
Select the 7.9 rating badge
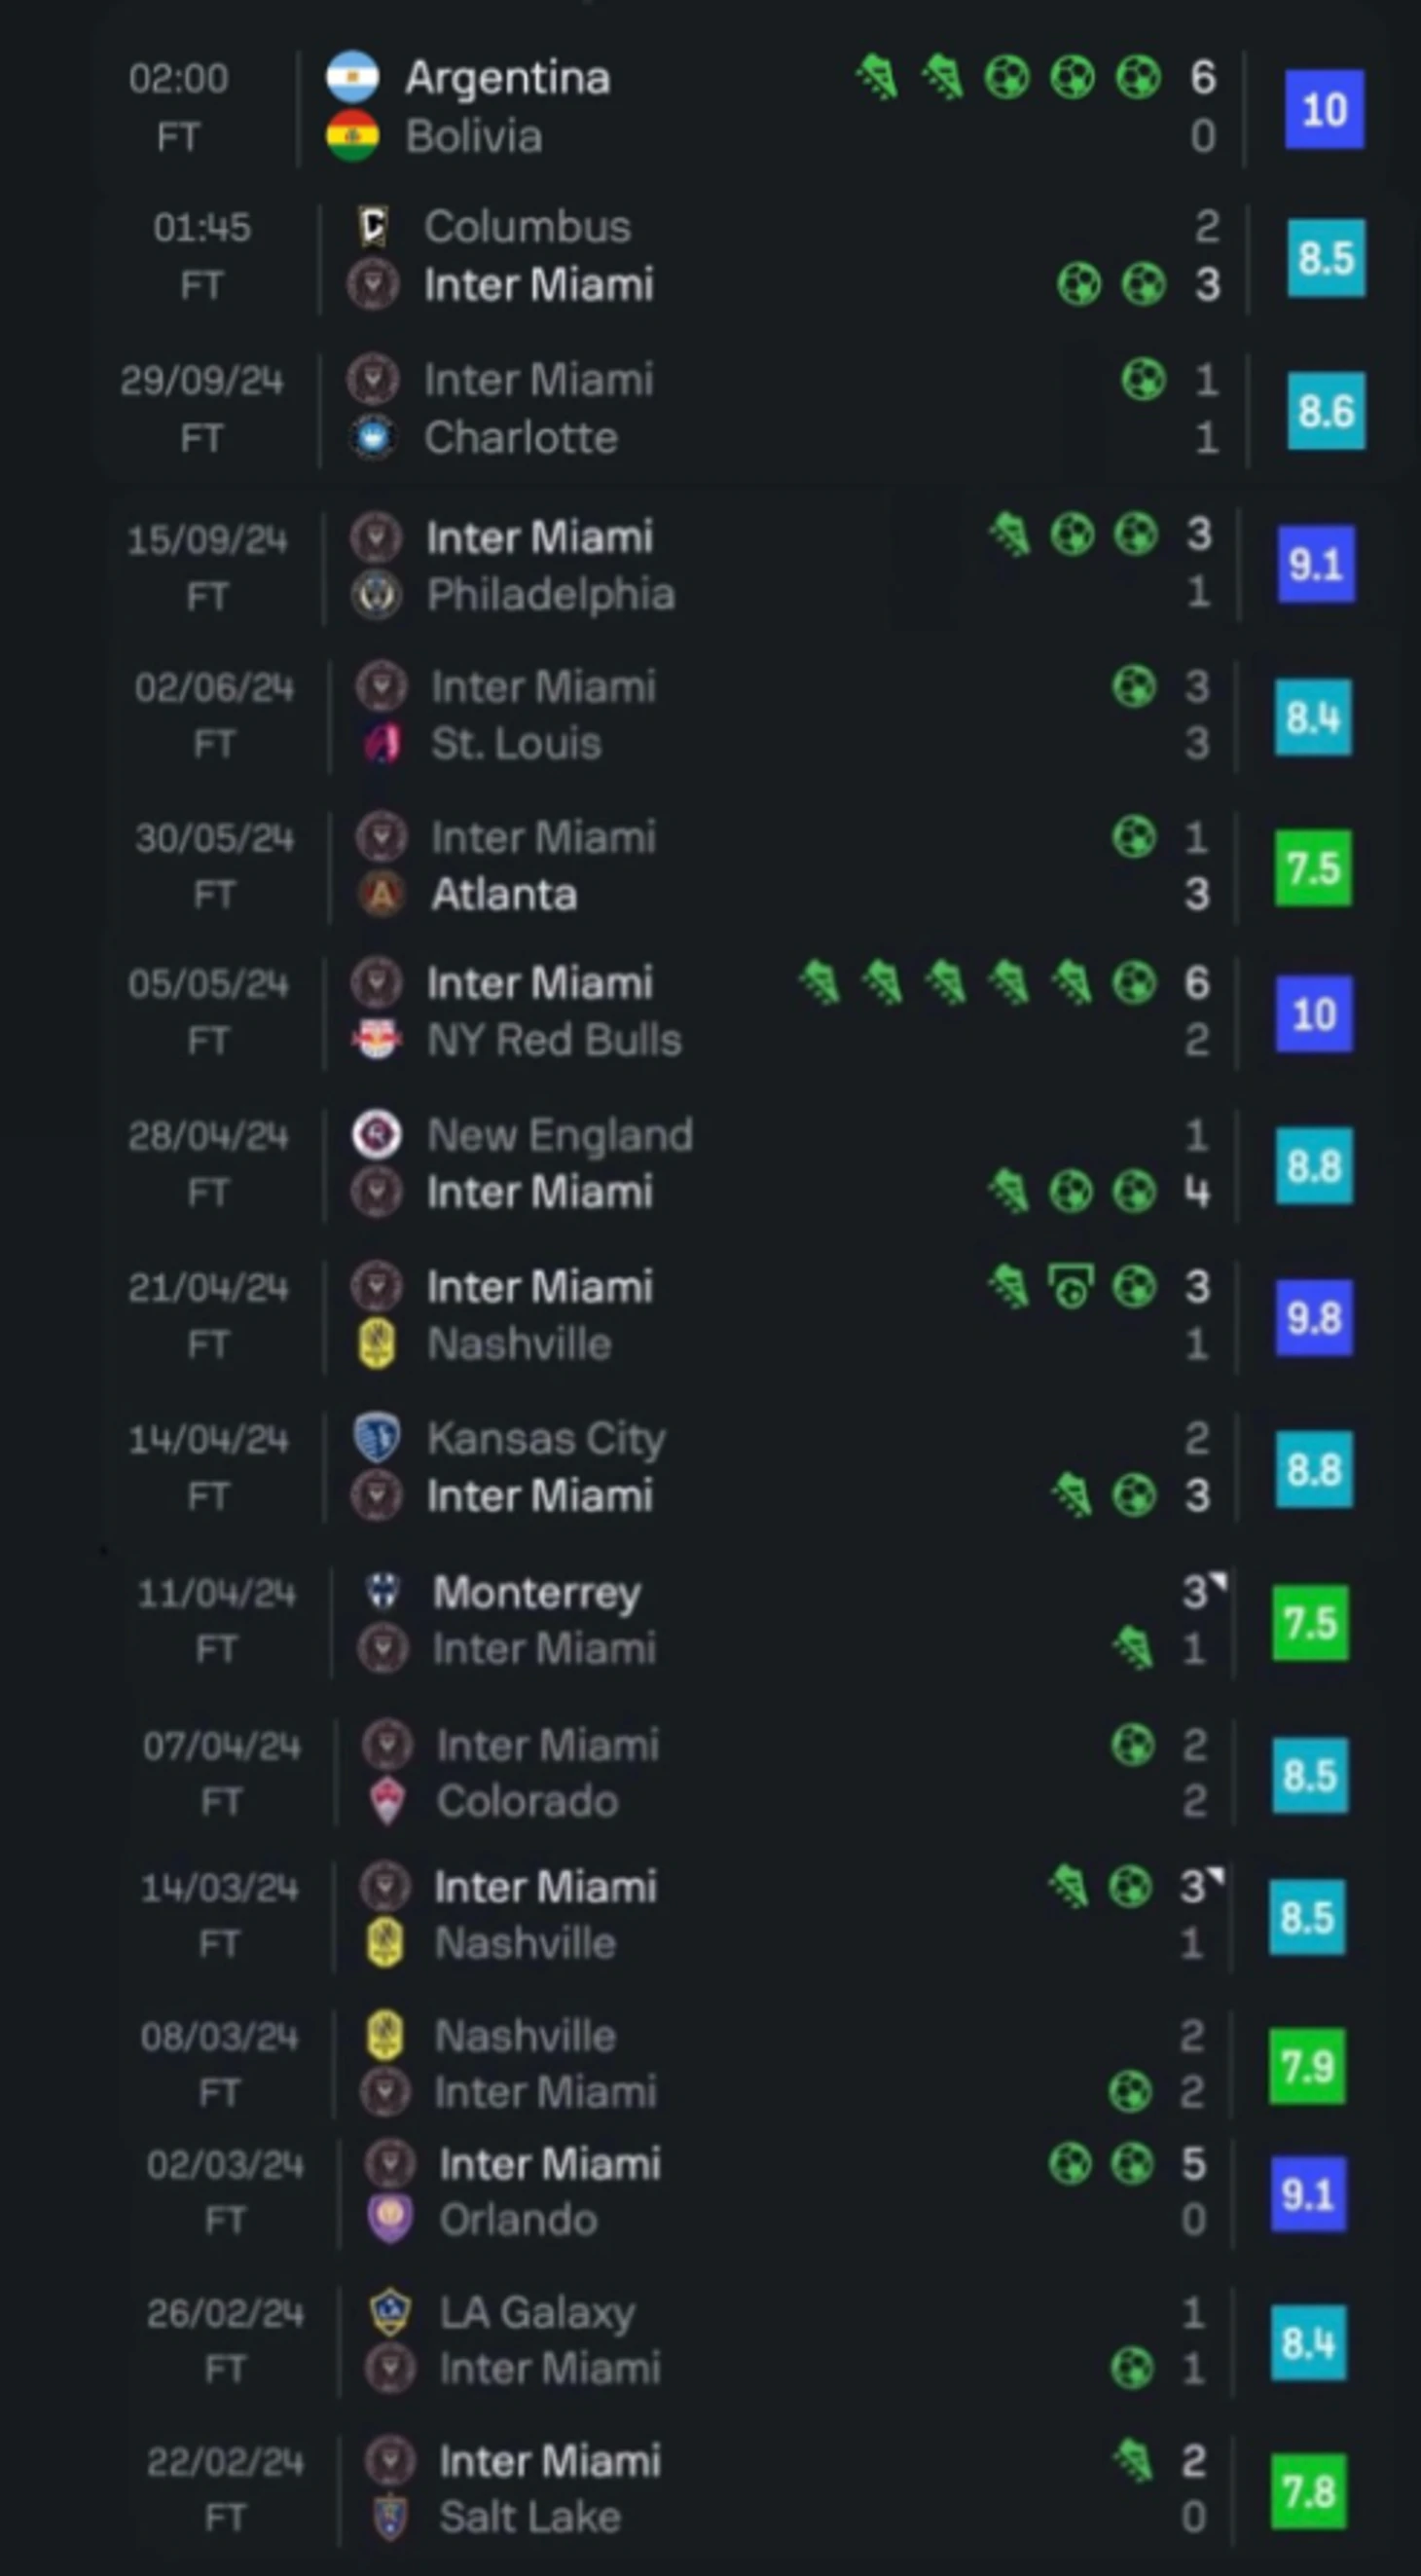coord(1308,2066)
